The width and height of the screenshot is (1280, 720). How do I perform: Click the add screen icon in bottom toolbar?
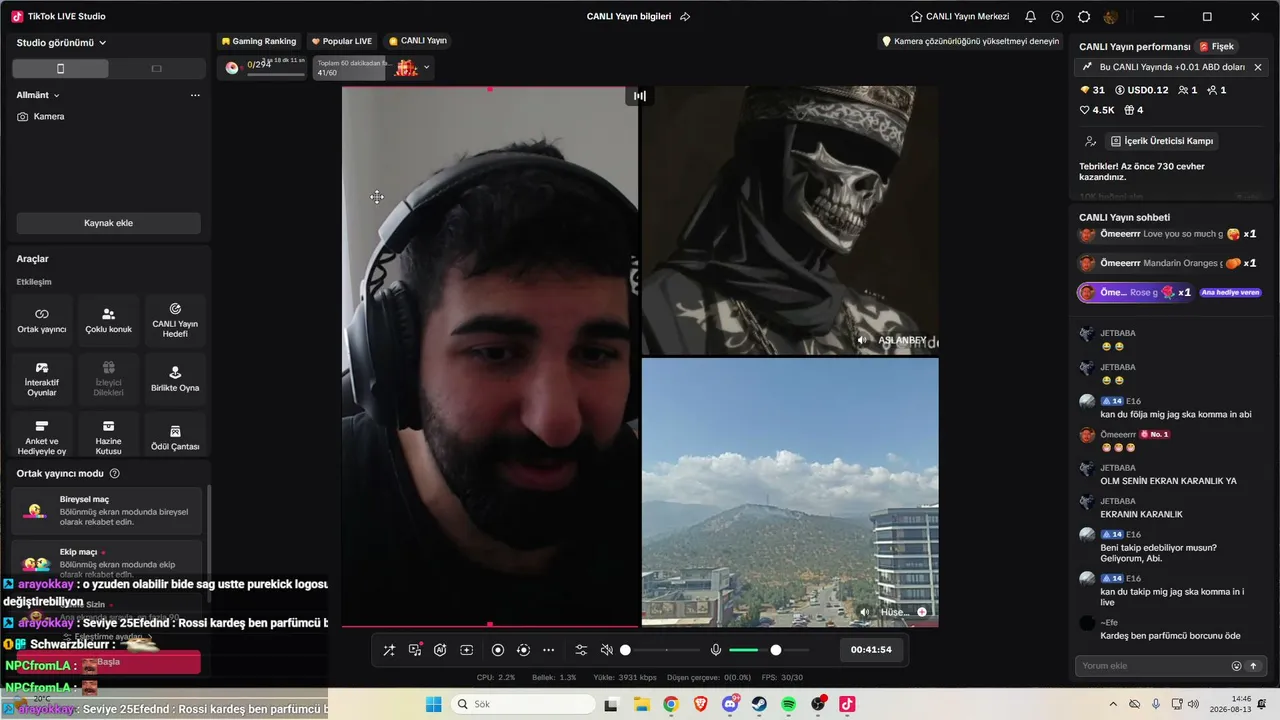pos(466,650)
